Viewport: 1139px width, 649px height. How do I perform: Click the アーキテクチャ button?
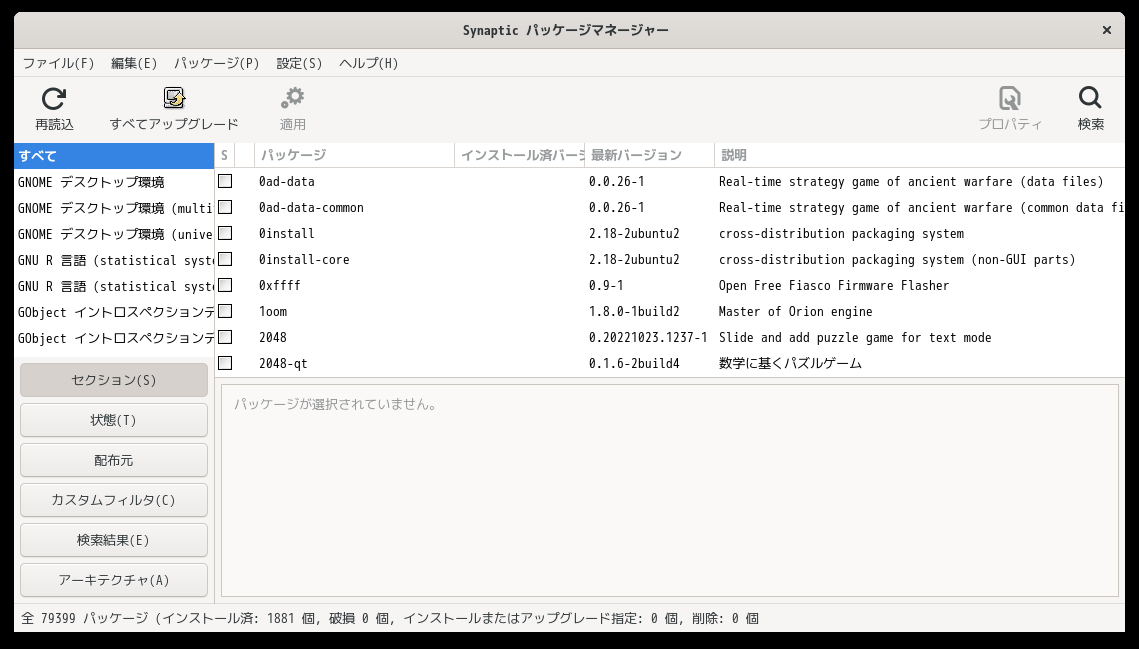(113, 580)
